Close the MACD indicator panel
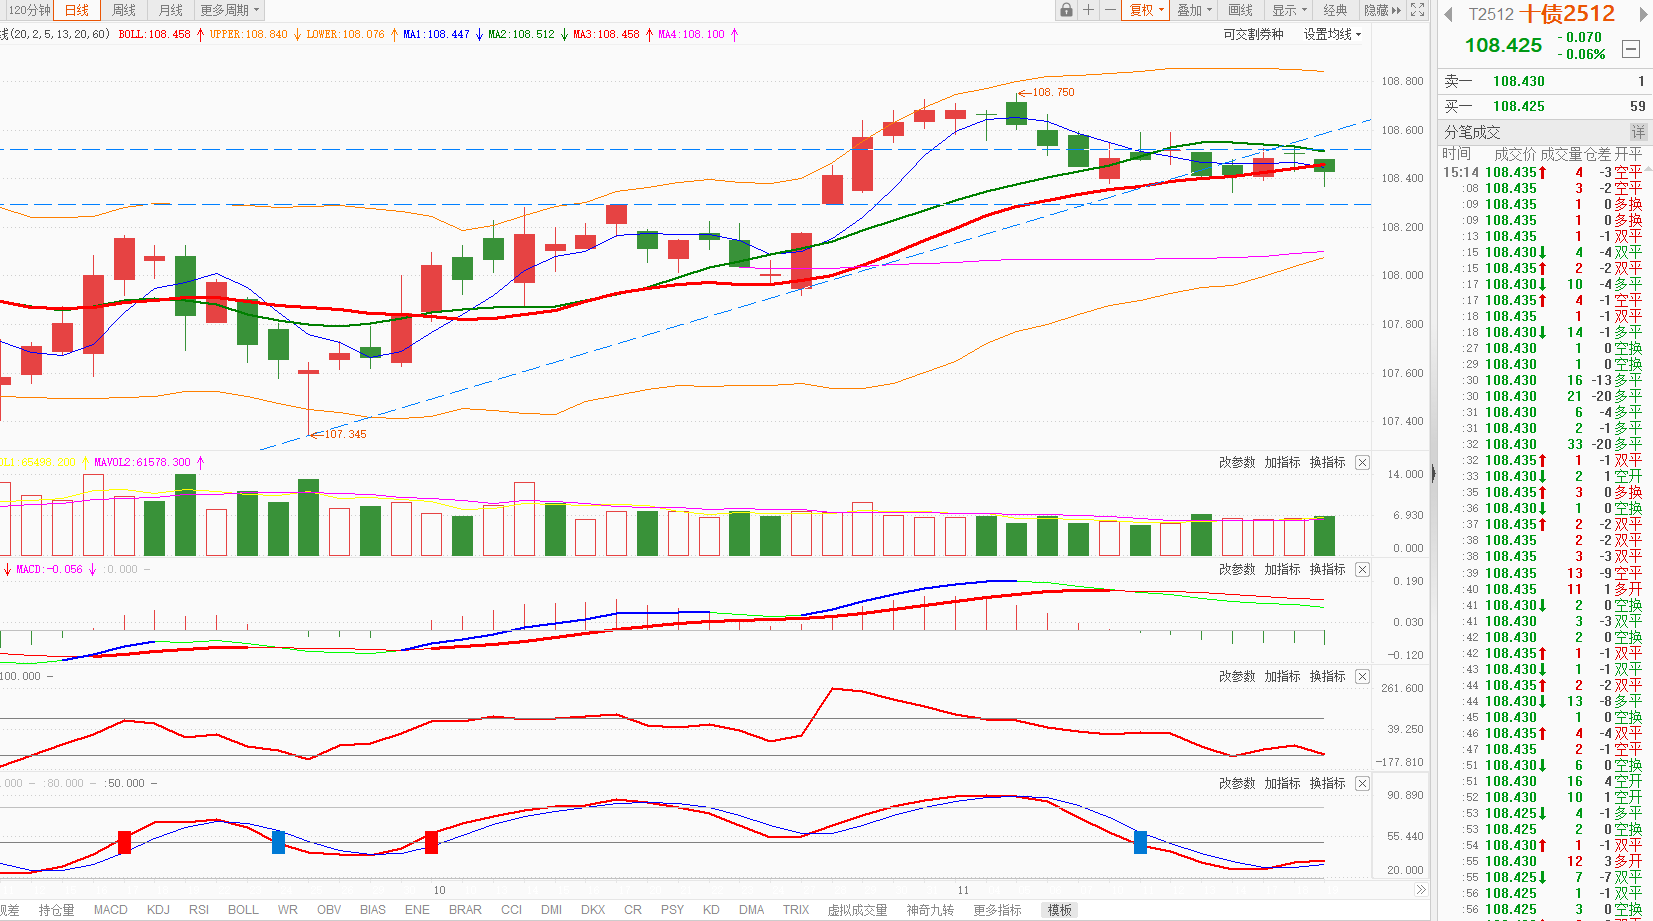The height and width of the screenshot is (921, 1653). pos(1362,570)
